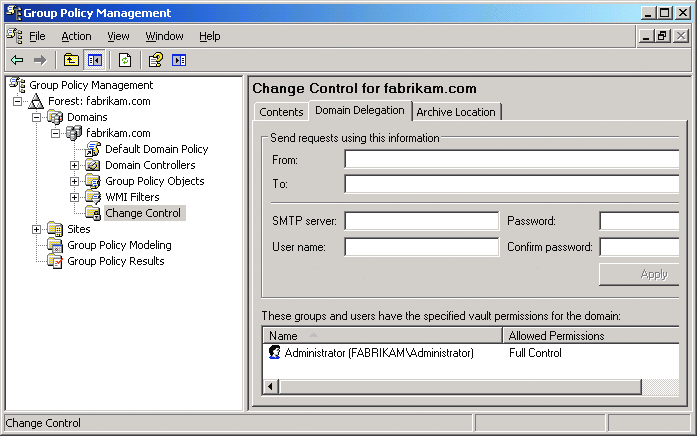
Task: Toggle the action pane toolbar icon
Action: pos(179,60)
